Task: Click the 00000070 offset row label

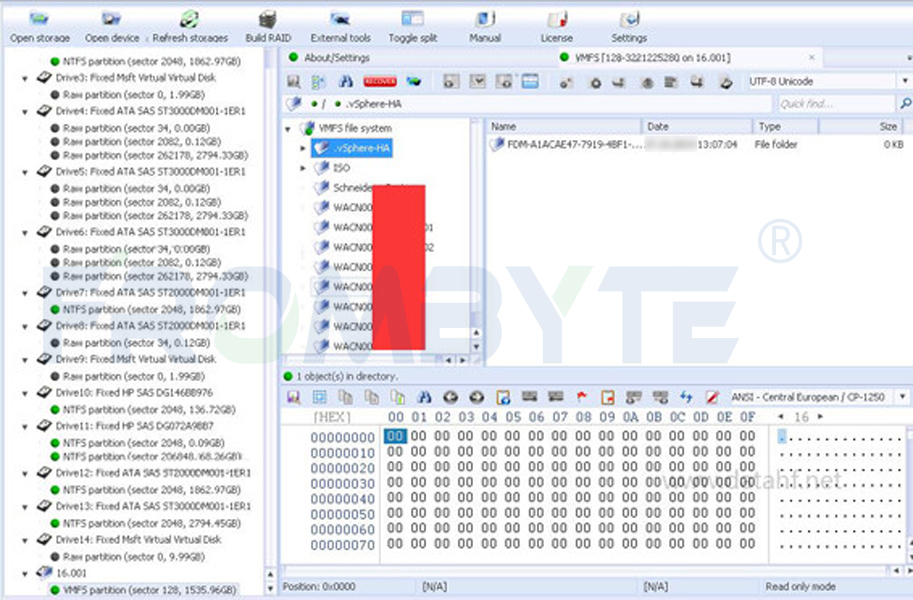Action: (x=342, y=545)
